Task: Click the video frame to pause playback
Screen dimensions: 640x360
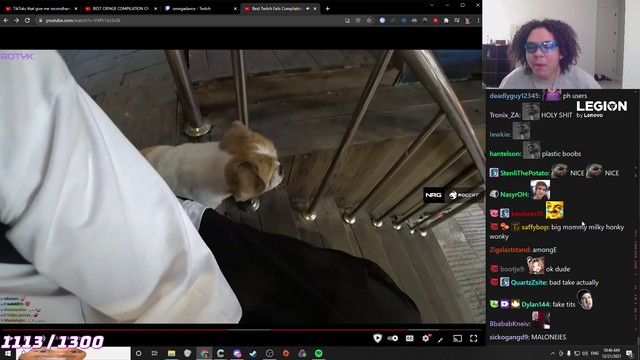Action: click(241, 187)
